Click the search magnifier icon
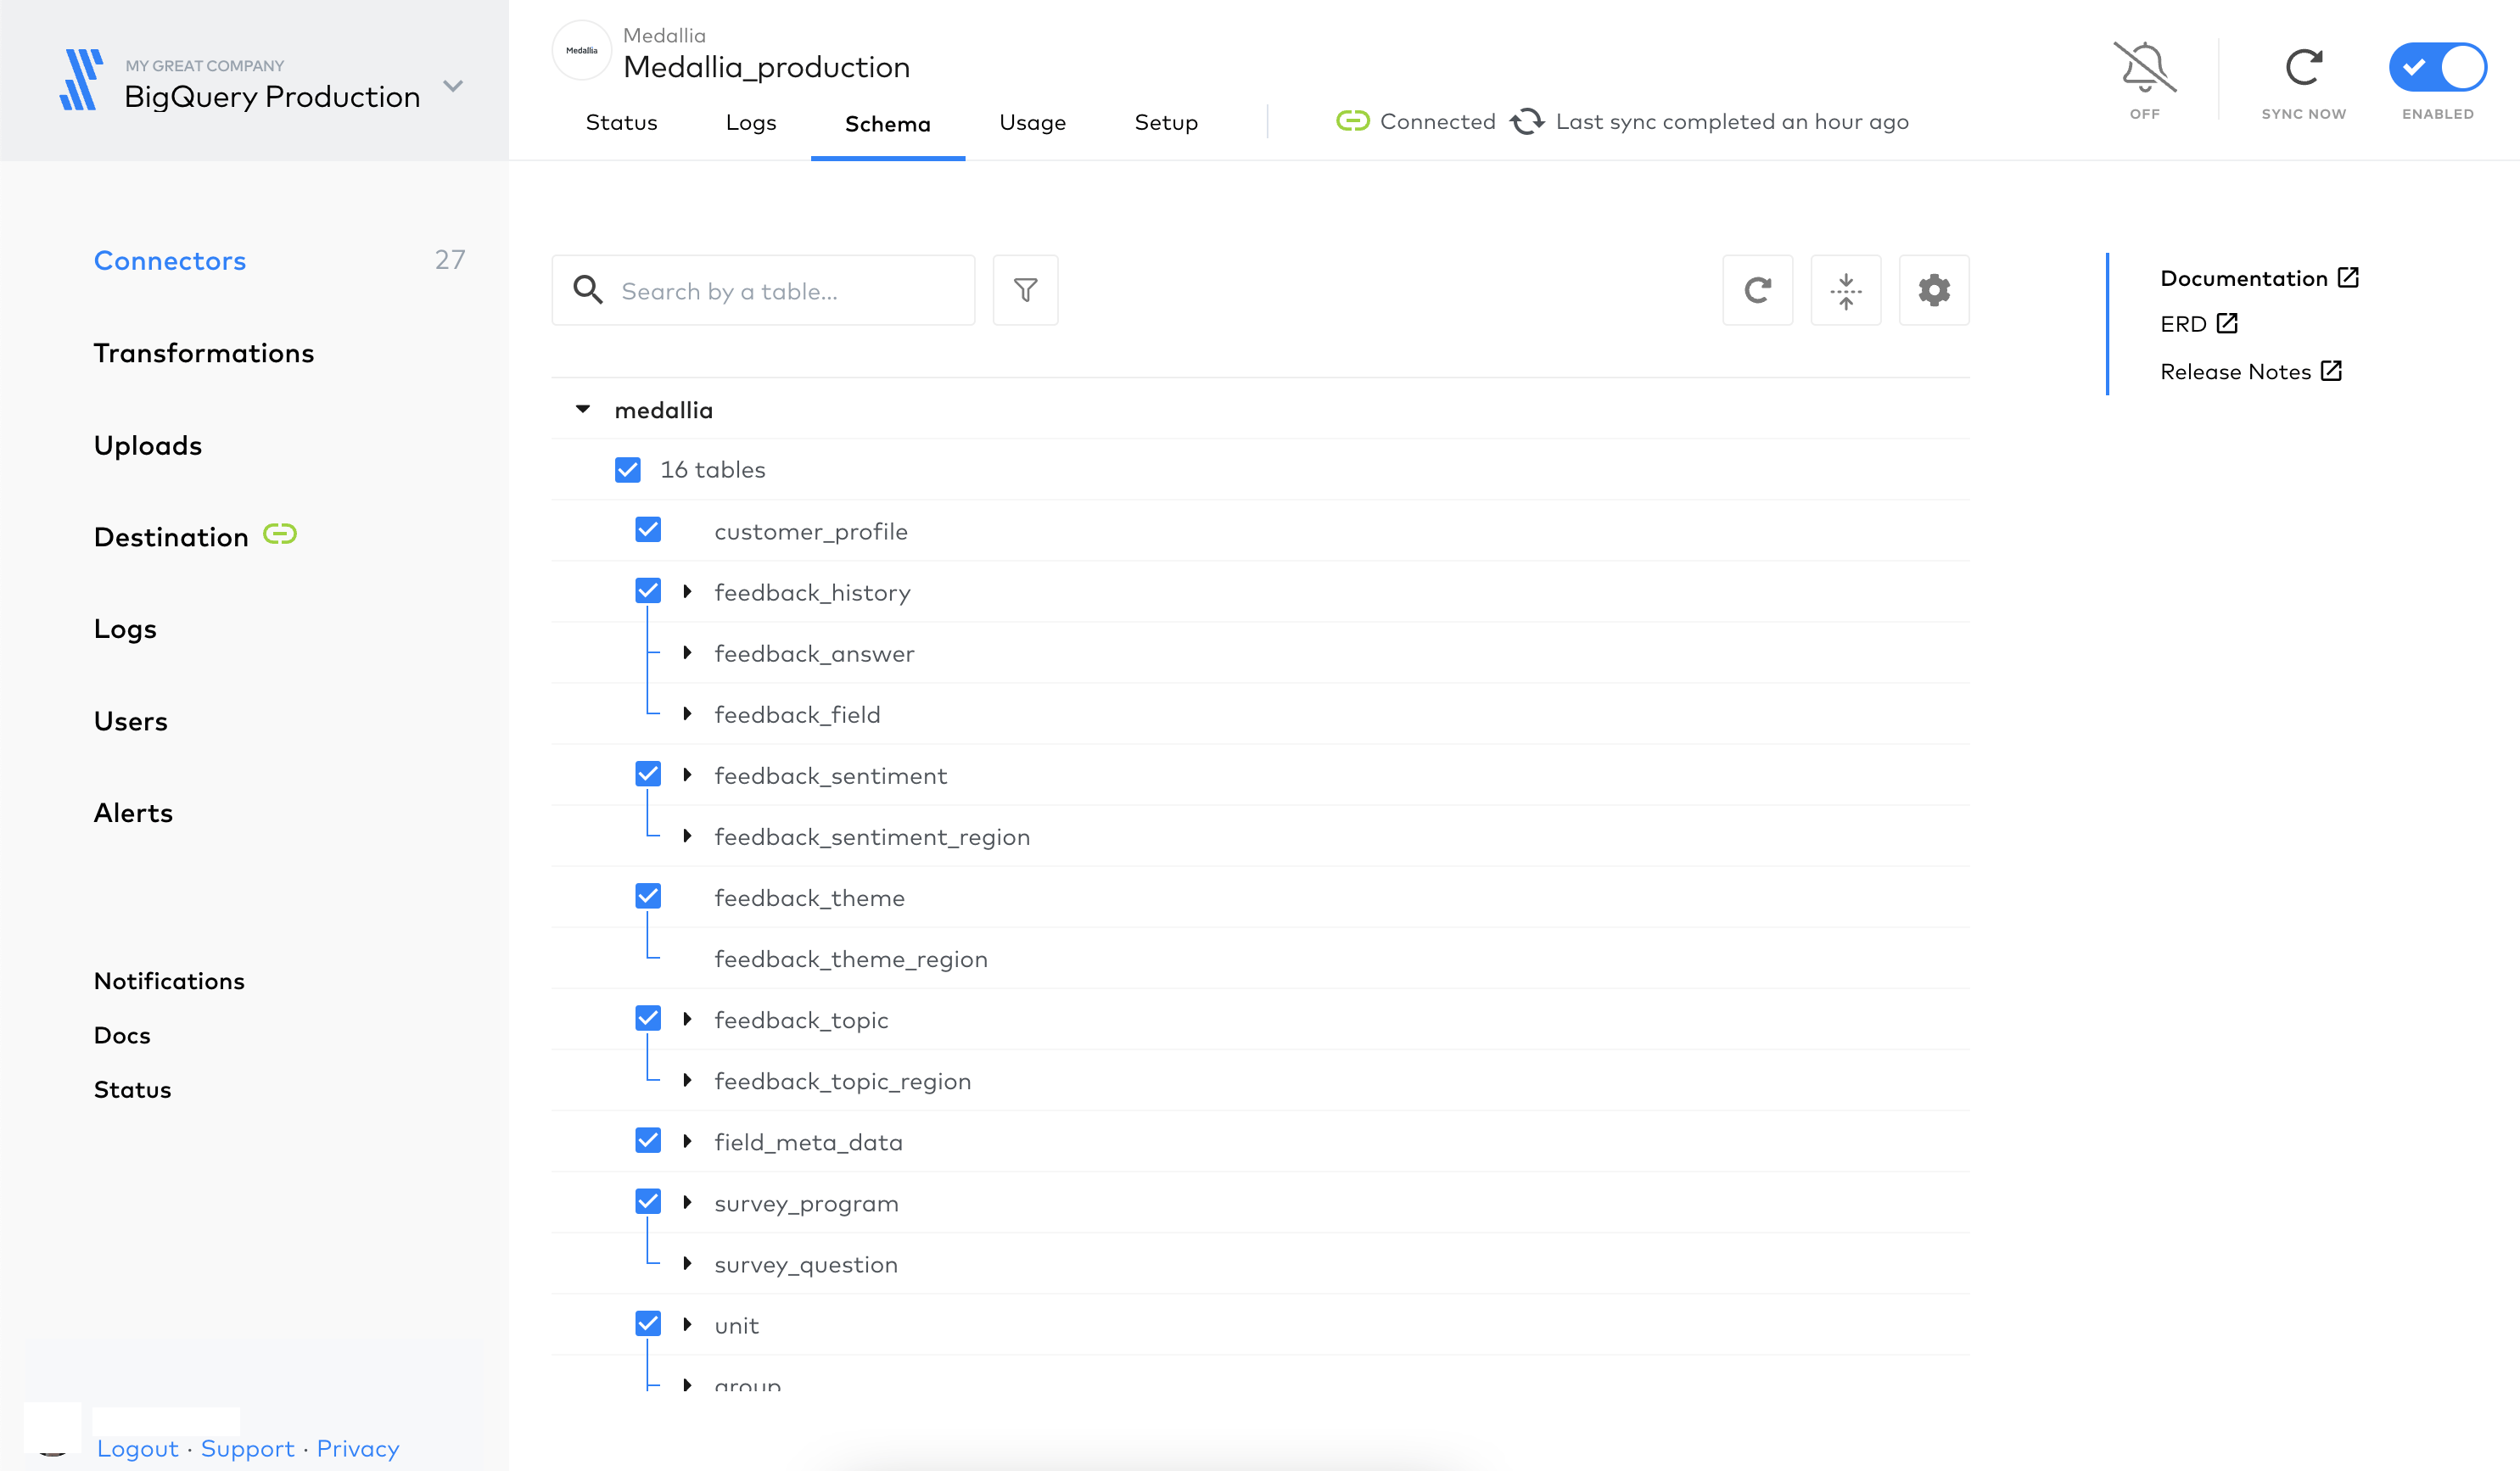2520x1471 pixels. tap(588, 290)
